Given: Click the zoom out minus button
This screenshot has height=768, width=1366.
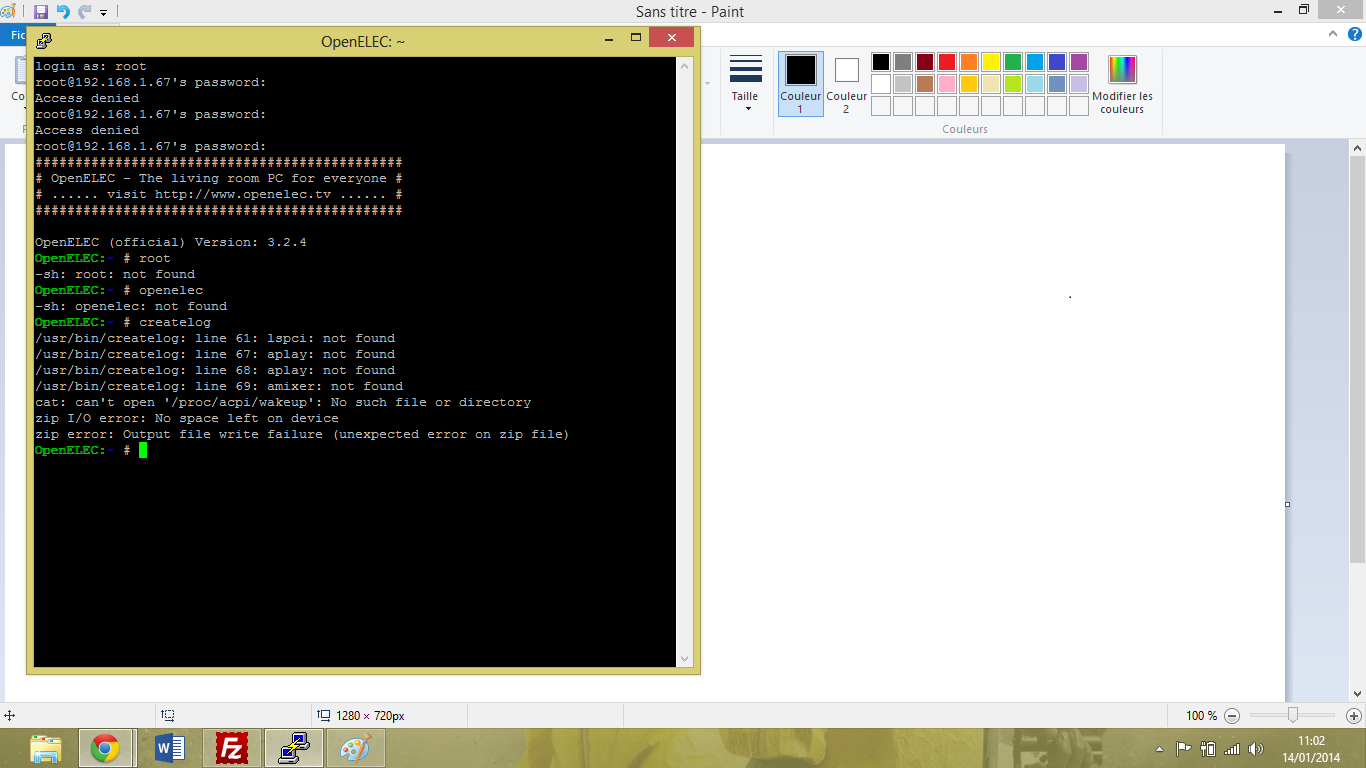Looking at the screenshot, I should (1232, 716).
